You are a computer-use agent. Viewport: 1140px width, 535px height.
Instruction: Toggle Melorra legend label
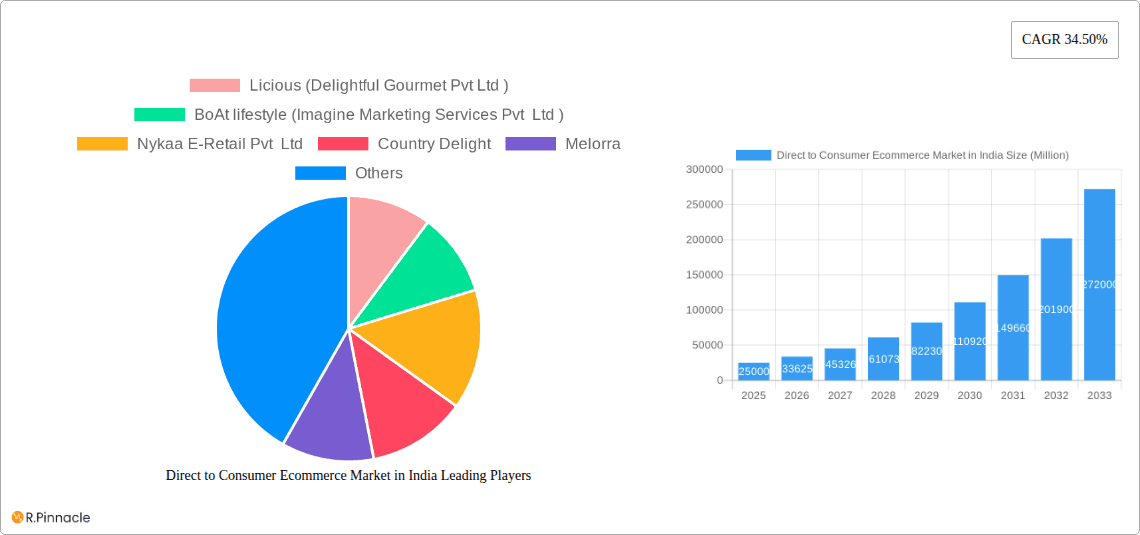pos(593,144)
